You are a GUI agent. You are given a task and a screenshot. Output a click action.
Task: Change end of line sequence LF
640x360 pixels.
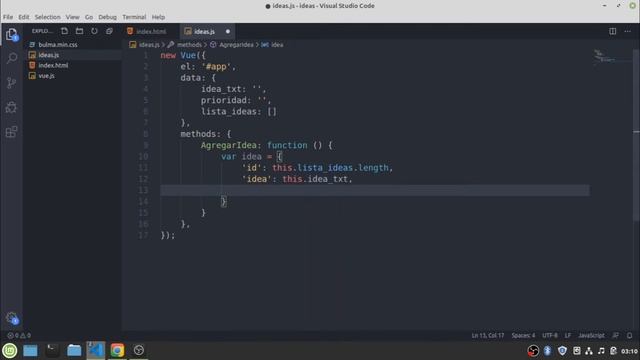click(x=568, y=336)
